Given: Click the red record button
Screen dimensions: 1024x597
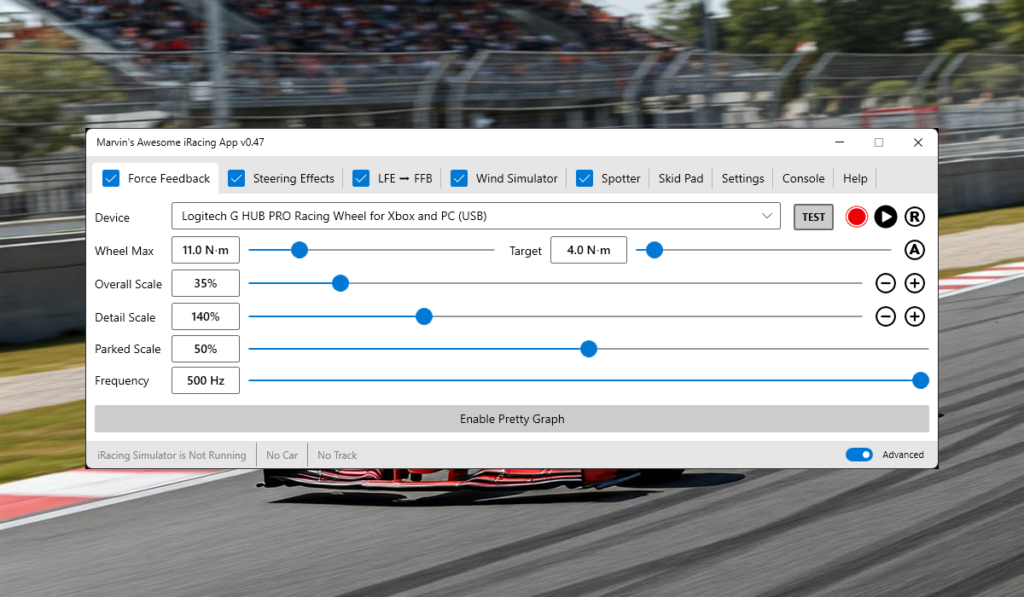Looking at the screenshot, I should (x=856, y=217).
